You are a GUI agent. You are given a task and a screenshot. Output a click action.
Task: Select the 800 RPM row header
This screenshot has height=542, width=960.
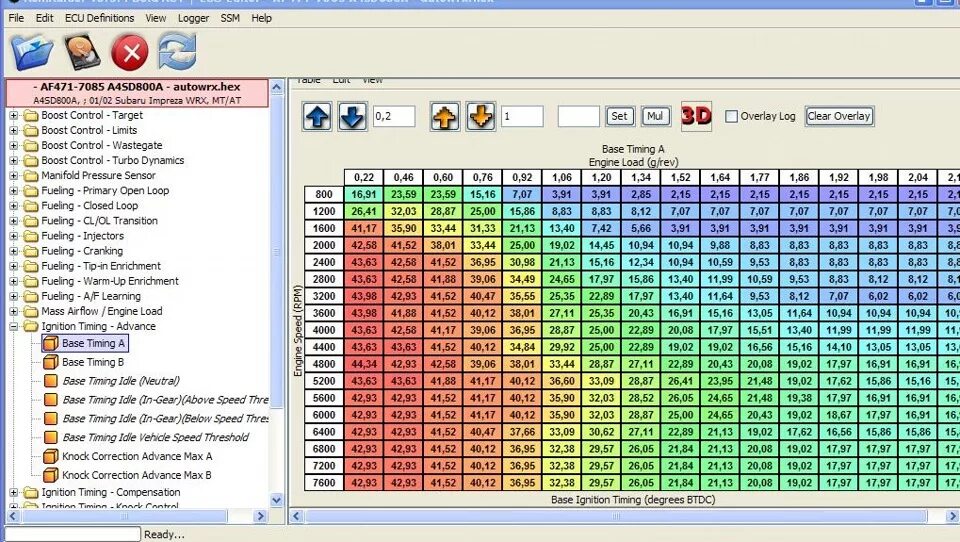324,194
